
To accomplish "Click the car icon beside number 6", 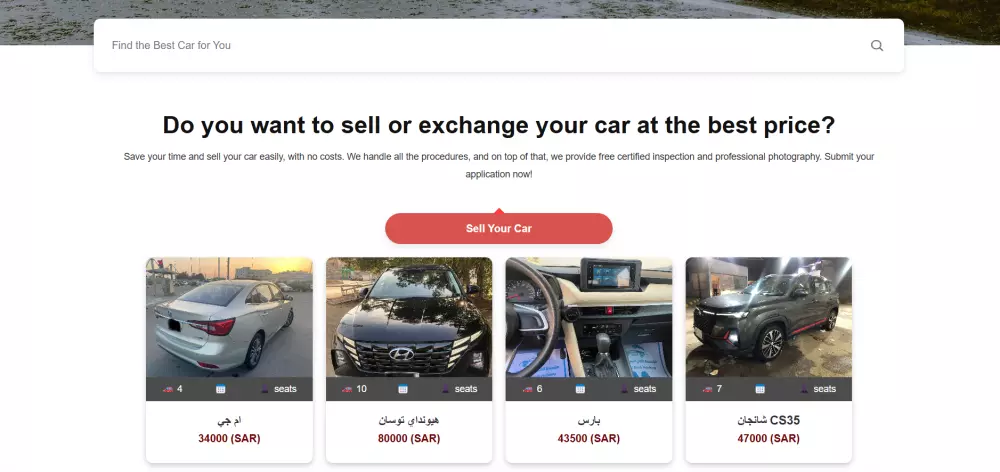I will [528, 388].
